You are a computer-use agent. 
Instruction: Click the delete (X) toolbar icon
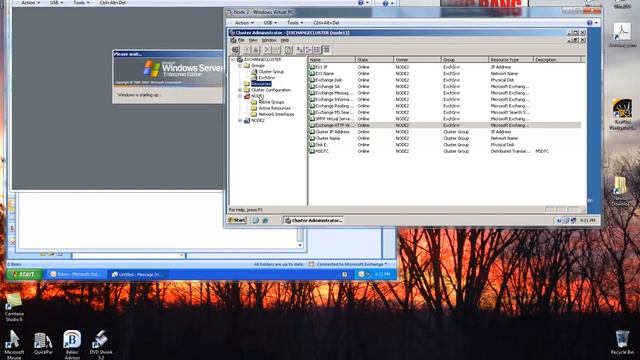point(267,50)
